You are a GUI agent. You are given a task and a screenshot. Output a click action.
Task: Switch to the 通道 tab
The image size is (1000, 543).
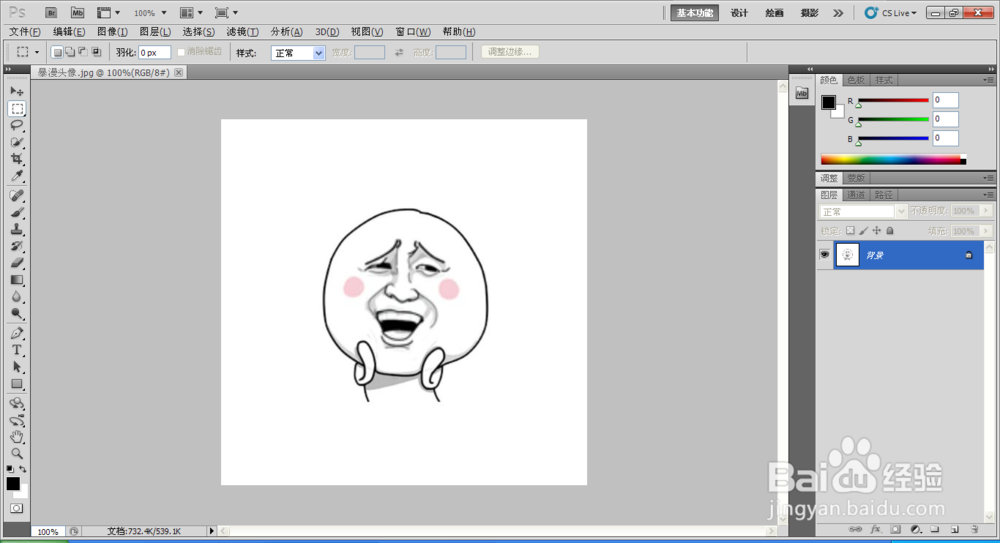tap(856, 195)
